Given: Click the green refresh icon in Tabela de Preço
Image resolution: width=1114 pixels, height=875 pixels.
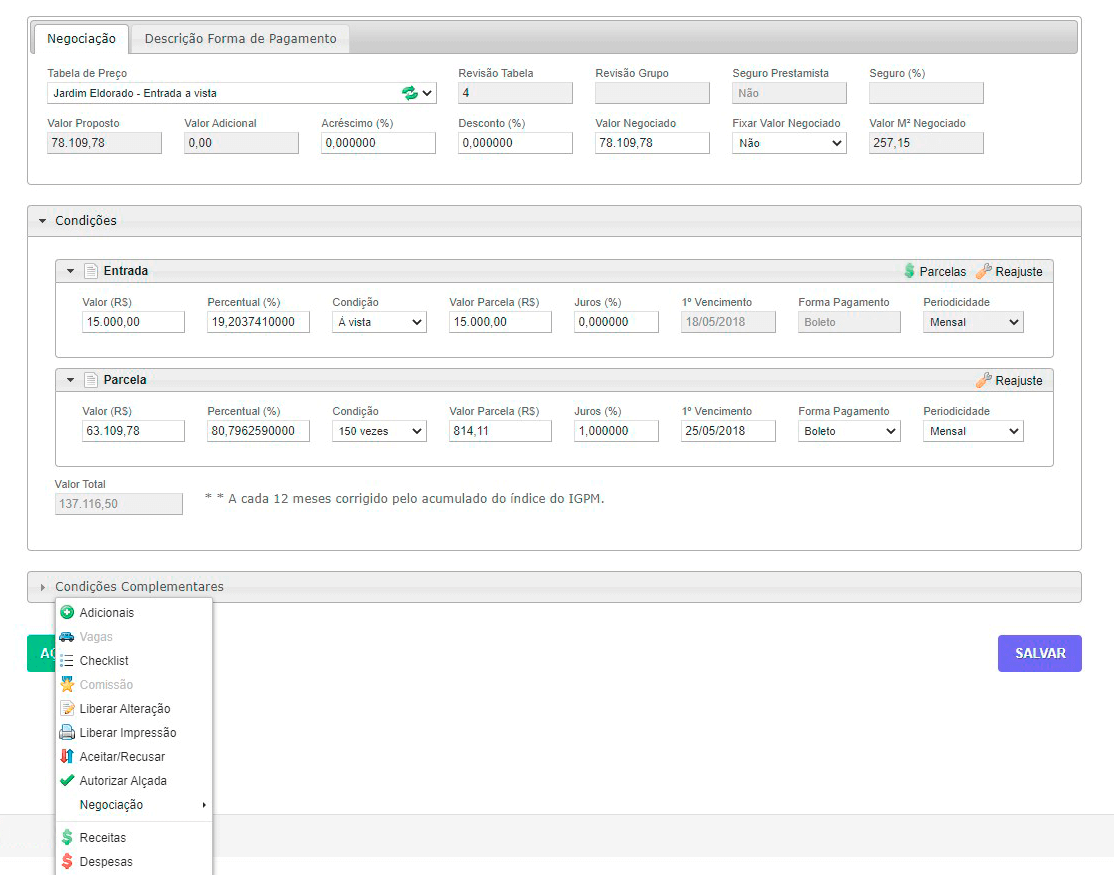Looking at the screenshot, I should pyautogui.click(x=410, y=93).
